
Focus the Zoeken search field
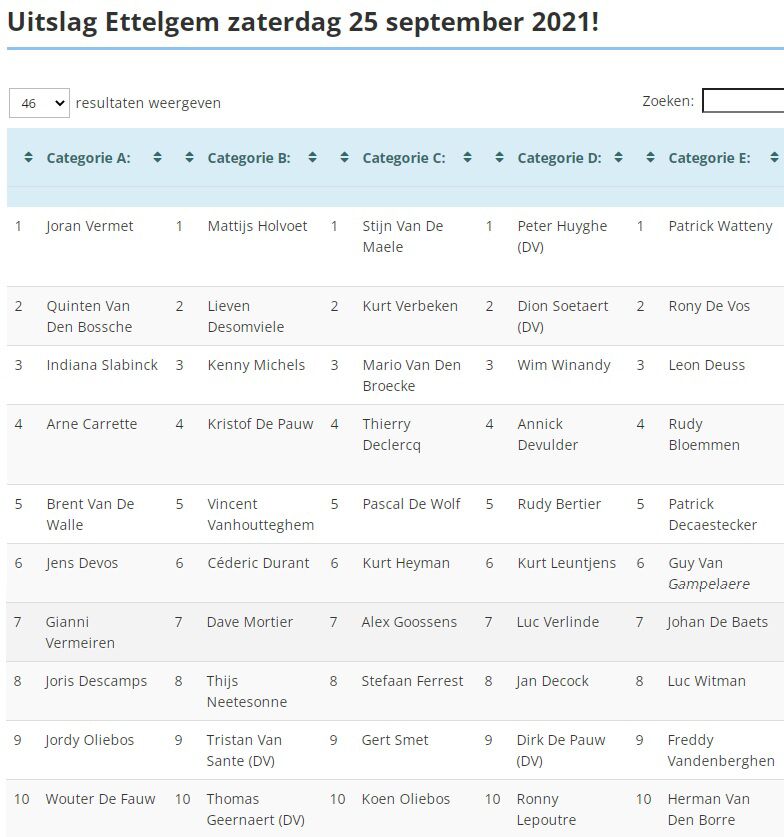[743, 101]
